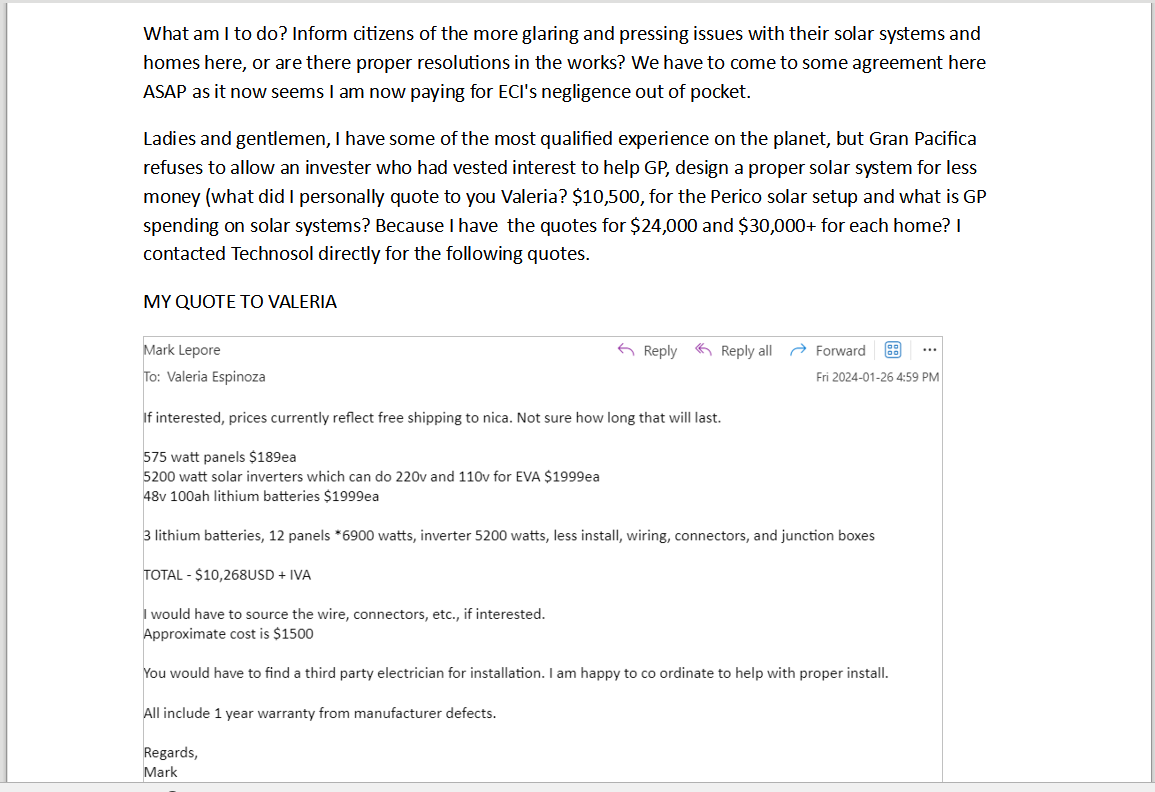Click sender name Mark Lepore
1155x792 pixels.
(182, 350)
